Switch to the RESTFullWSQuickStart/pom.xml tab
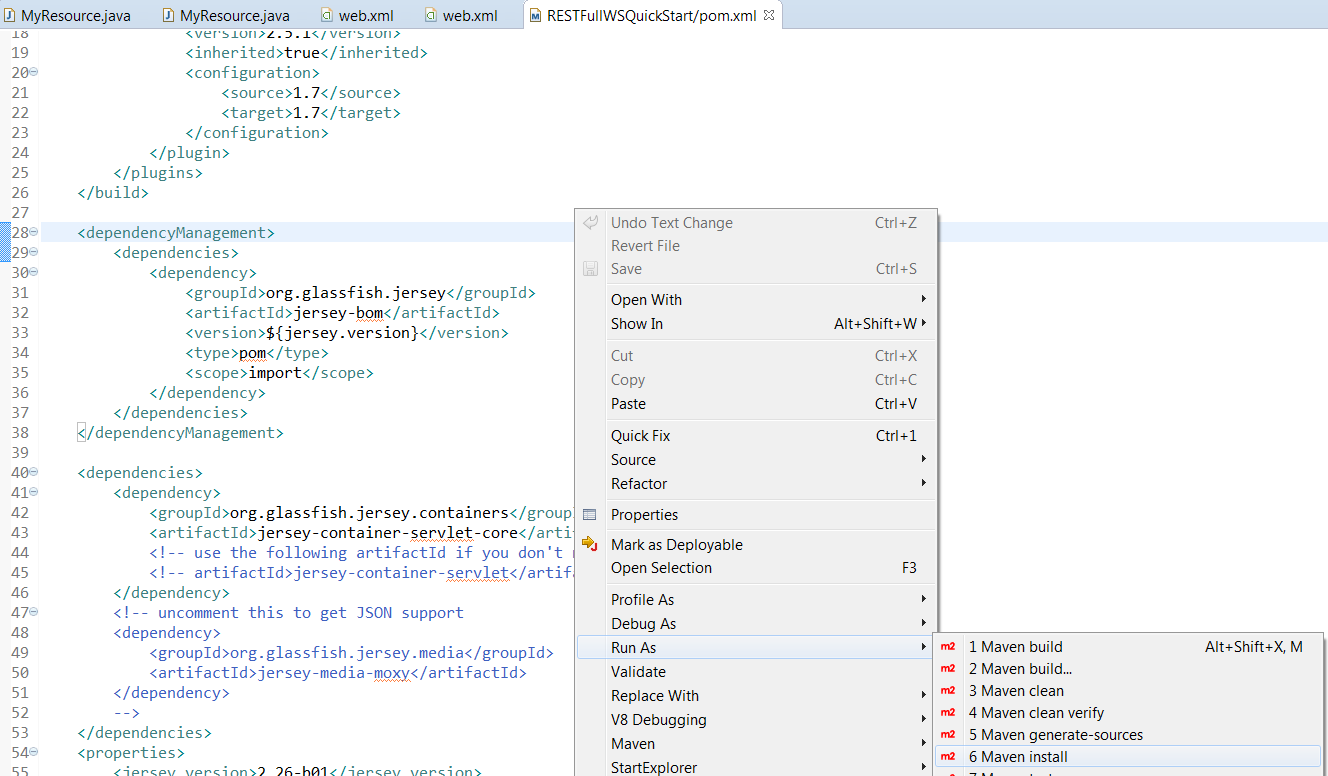Image resolution: width=1328 pixels, height=776 pixels. (x=651, y=16)
